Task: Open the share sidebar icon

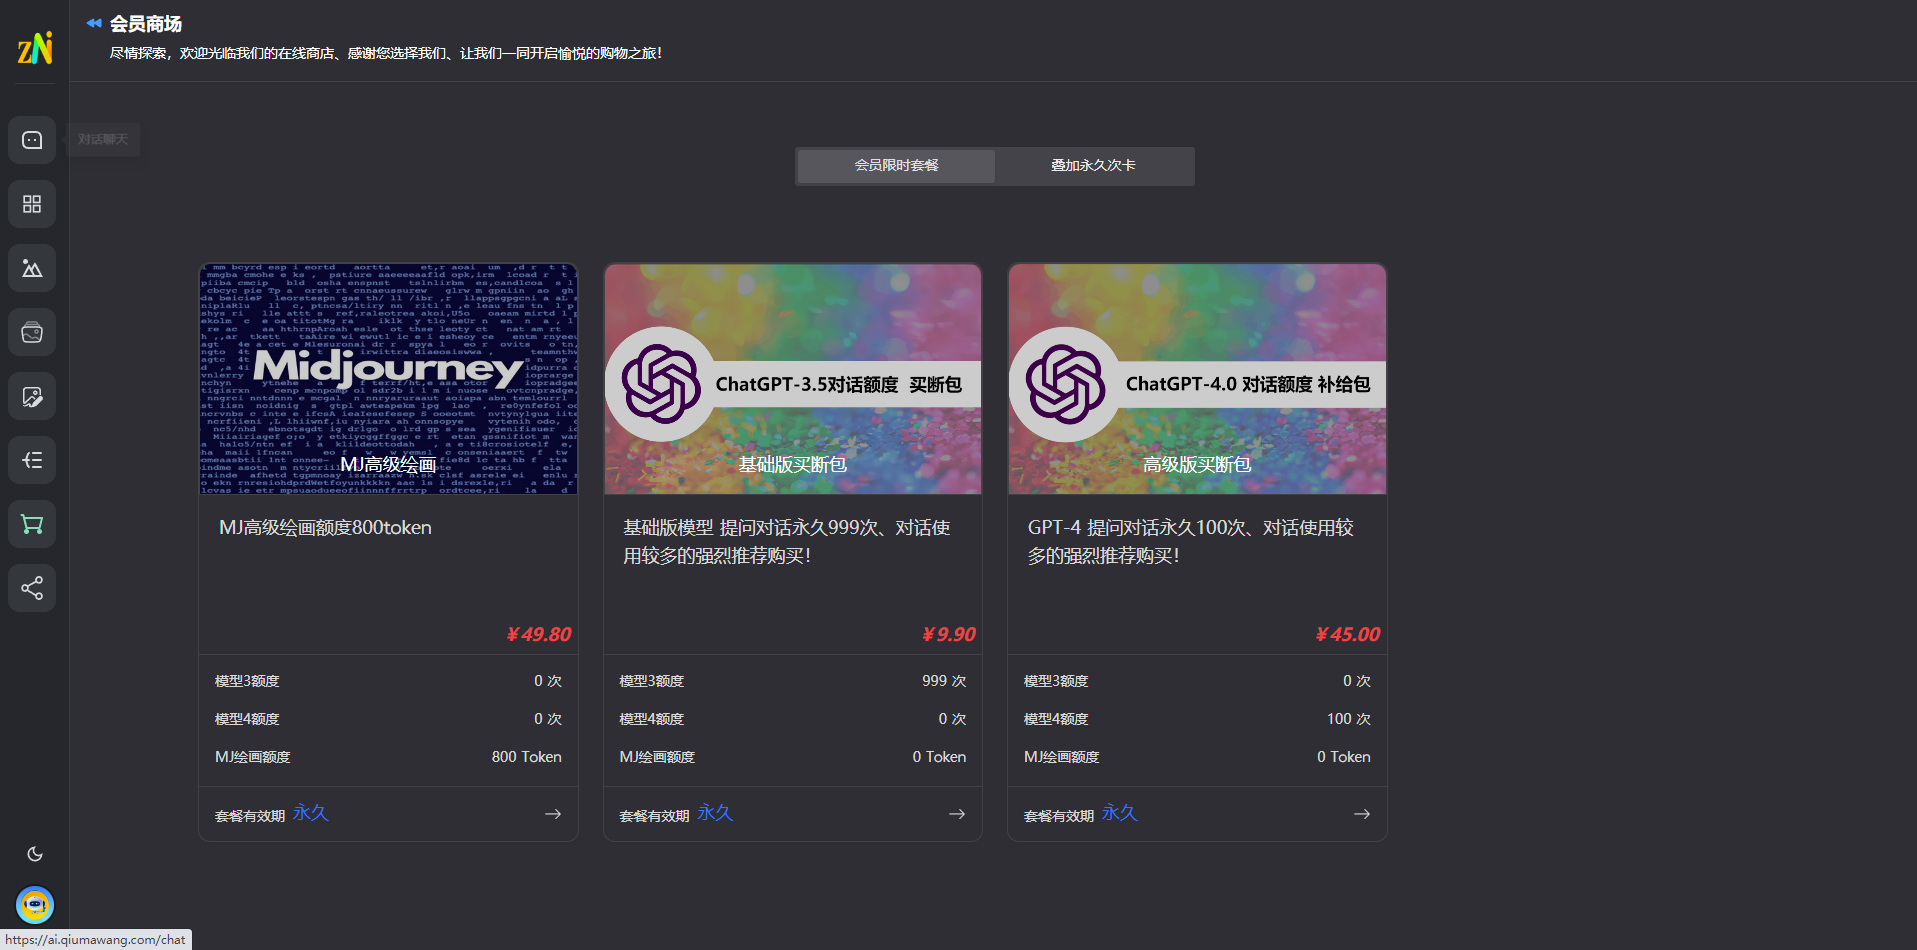Action: [x=32, y=588]
